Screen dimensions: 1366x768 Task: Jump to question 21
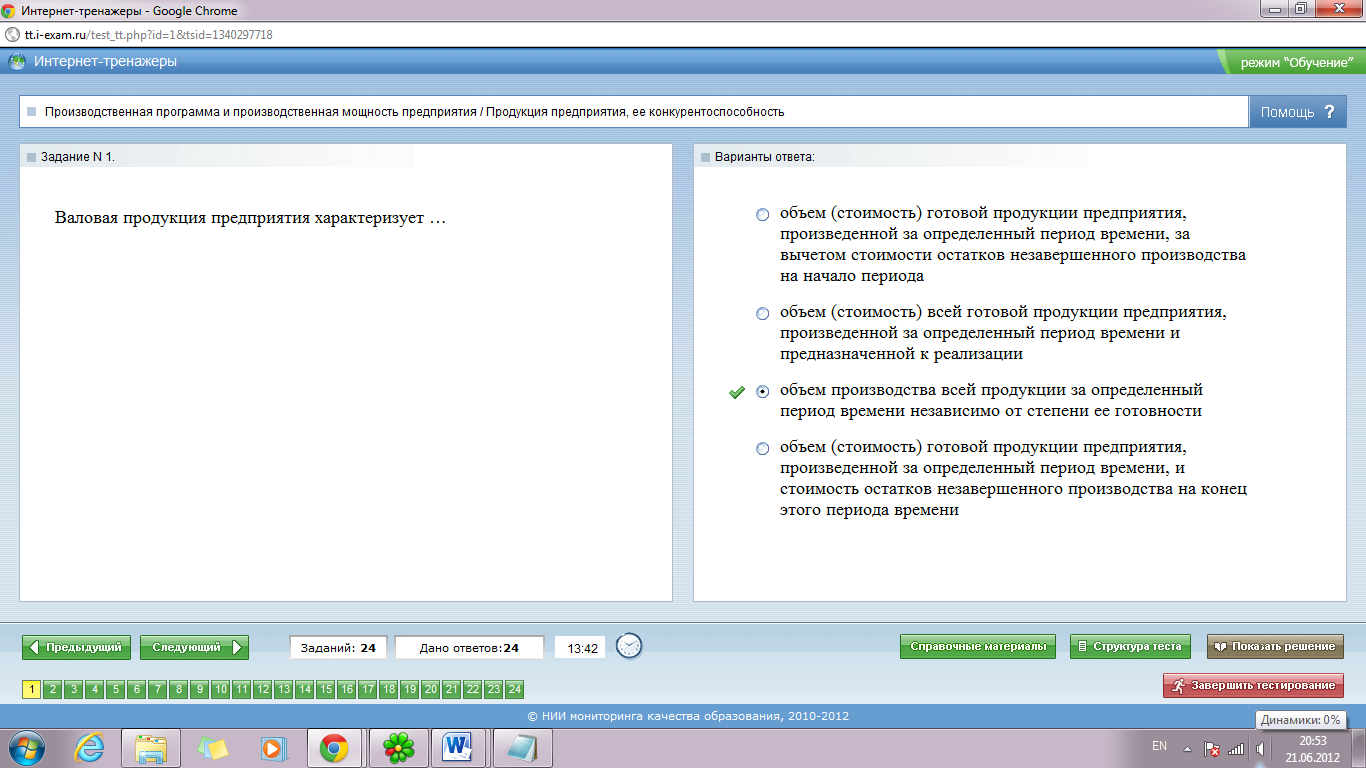451,689
